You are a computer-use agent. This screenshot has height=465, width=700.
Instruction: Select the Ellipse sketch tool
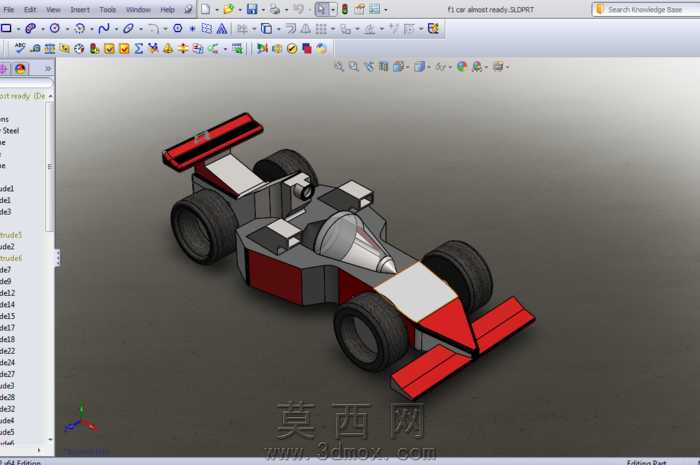[x=128, y=29]
